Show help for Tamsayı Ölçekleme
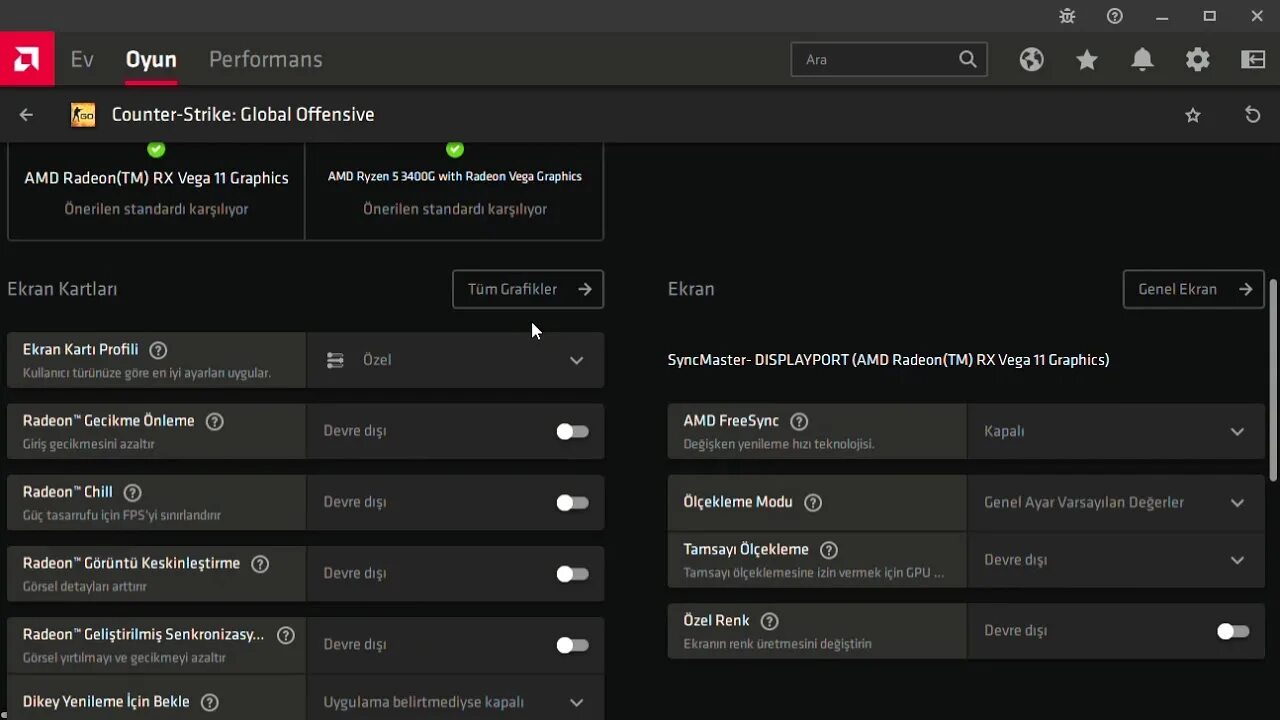Image resolution: width=1280 pixels, height=720 pixels. tap(828, 550)
